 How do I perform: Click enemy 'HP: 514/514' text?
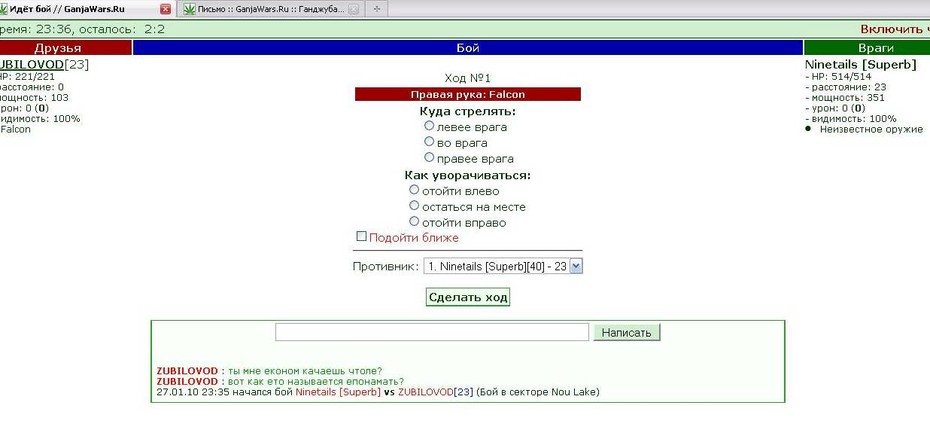(x=842, y=77)
